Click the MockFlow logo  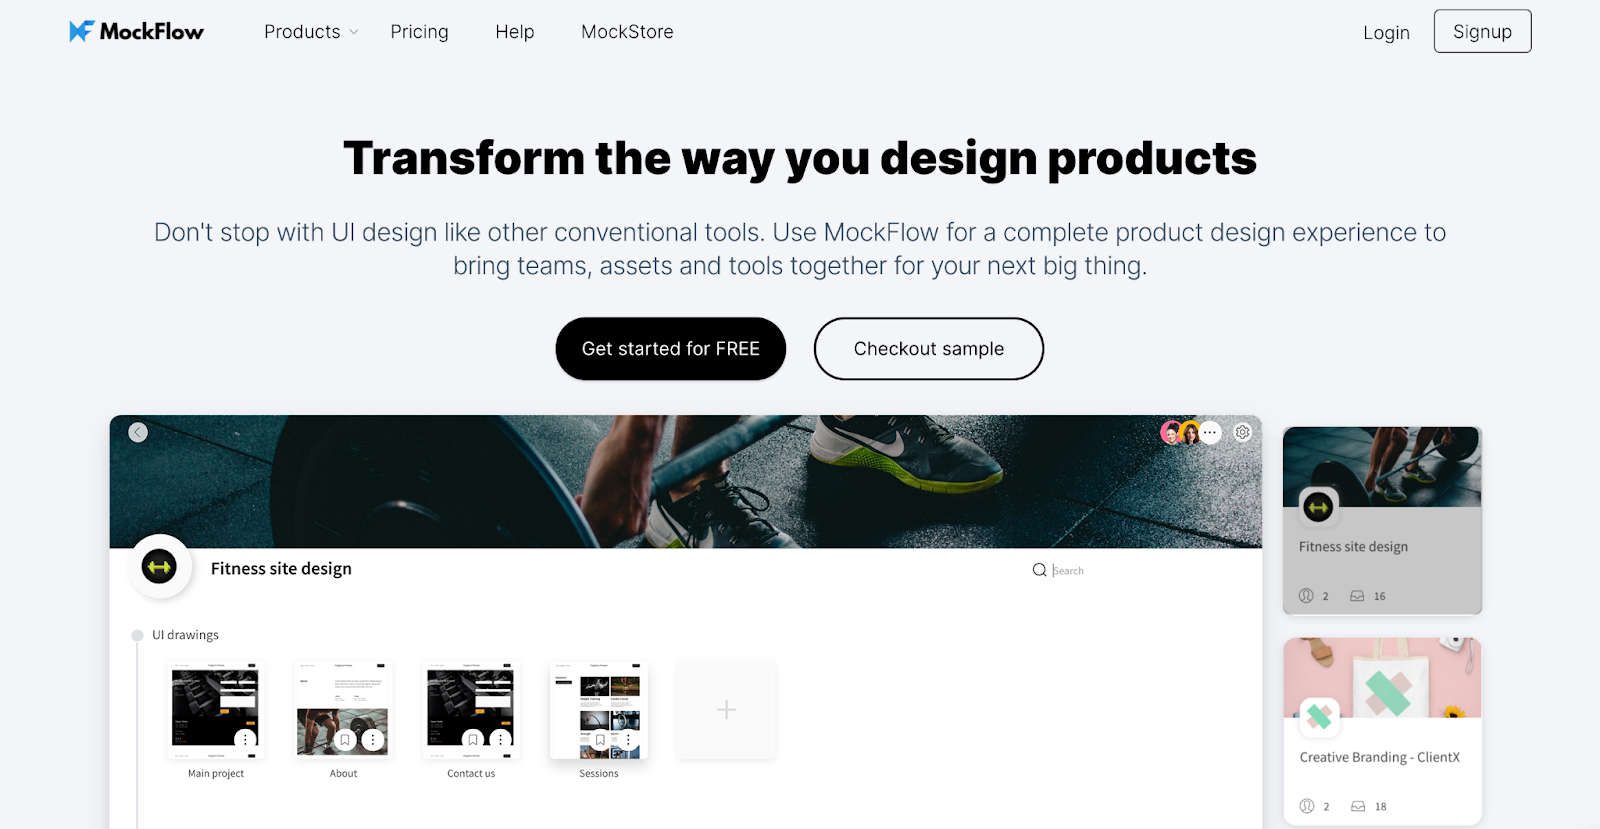[x=136, y=31]
